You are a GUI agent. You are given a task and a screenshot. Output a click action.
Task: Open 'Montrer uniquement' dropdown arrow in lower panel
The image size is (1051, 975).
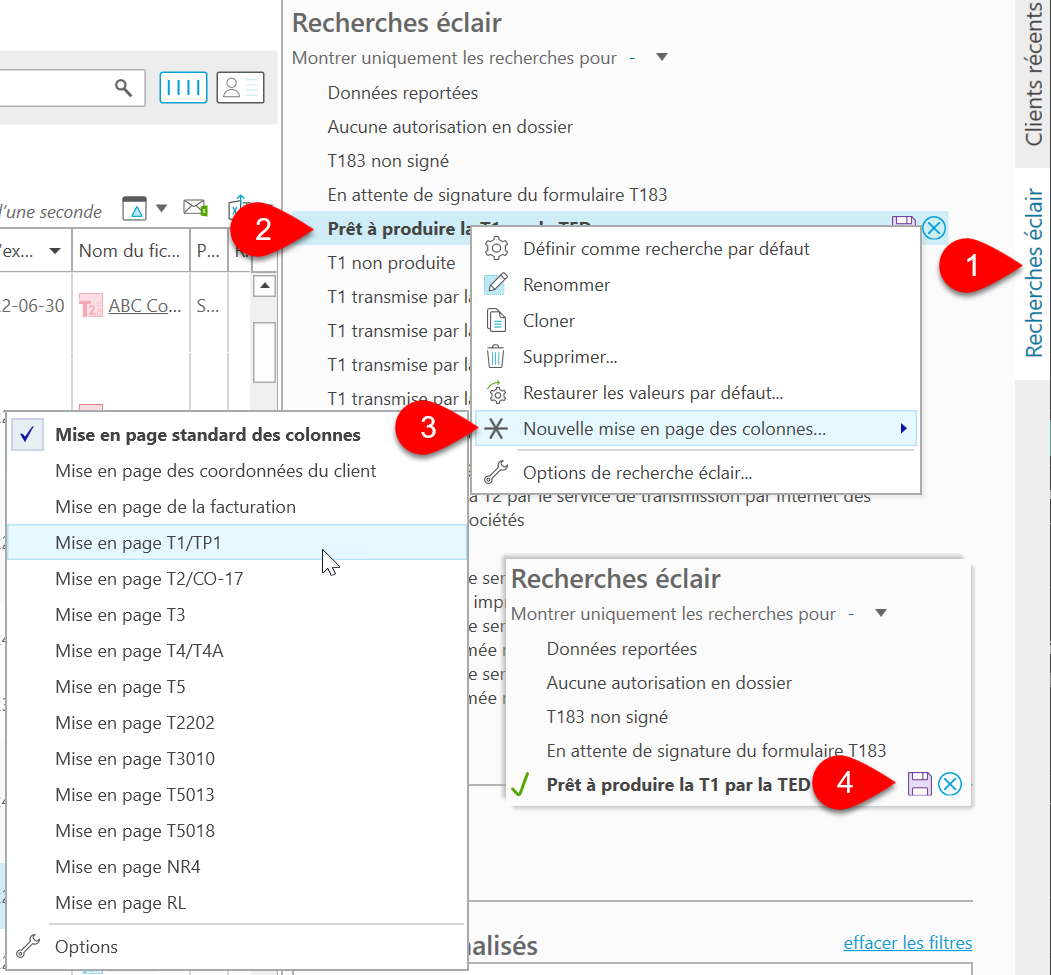coord(881,613)
